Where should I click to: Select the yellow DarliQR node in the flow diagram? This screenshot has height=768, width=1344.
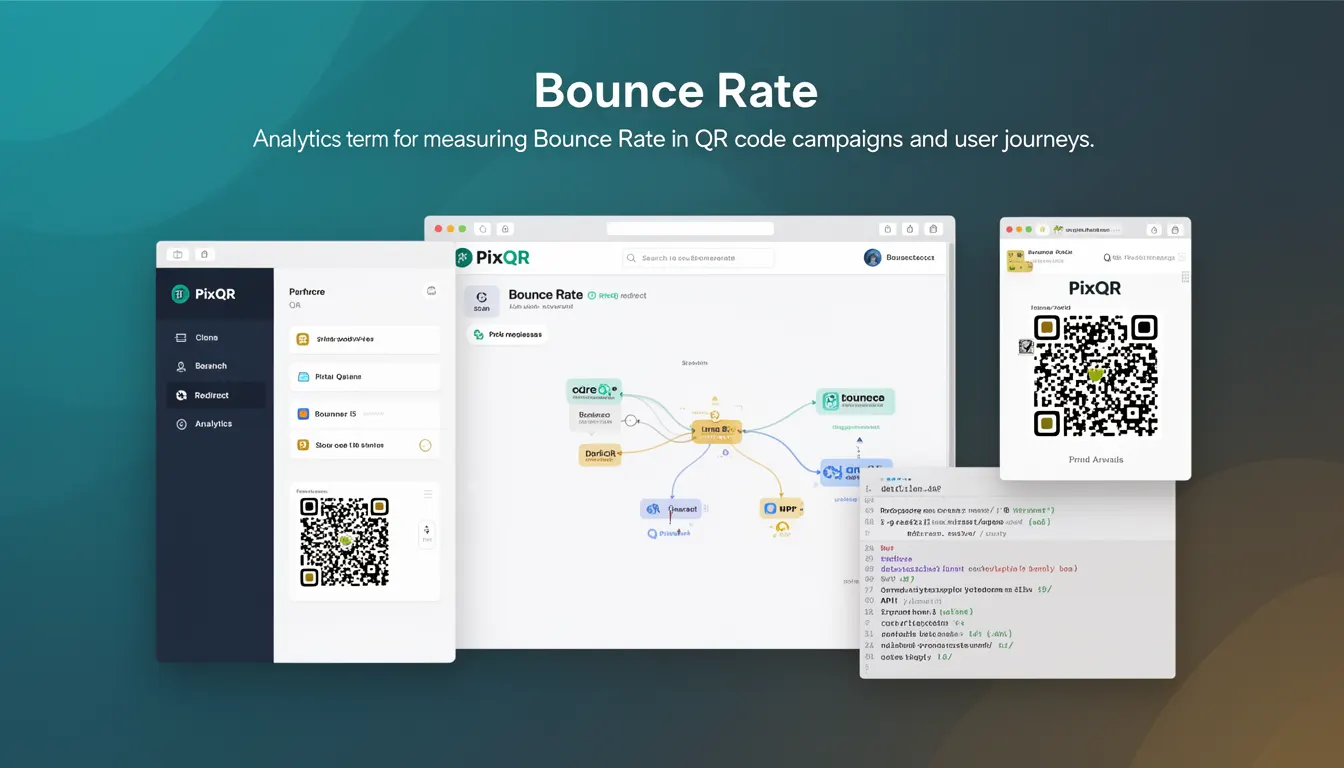tap(600, 454)
